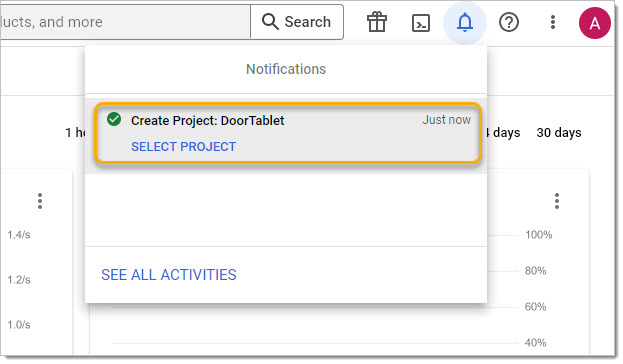
Task: Open the right chart card three-dot menu
Action: click(557, 201)
